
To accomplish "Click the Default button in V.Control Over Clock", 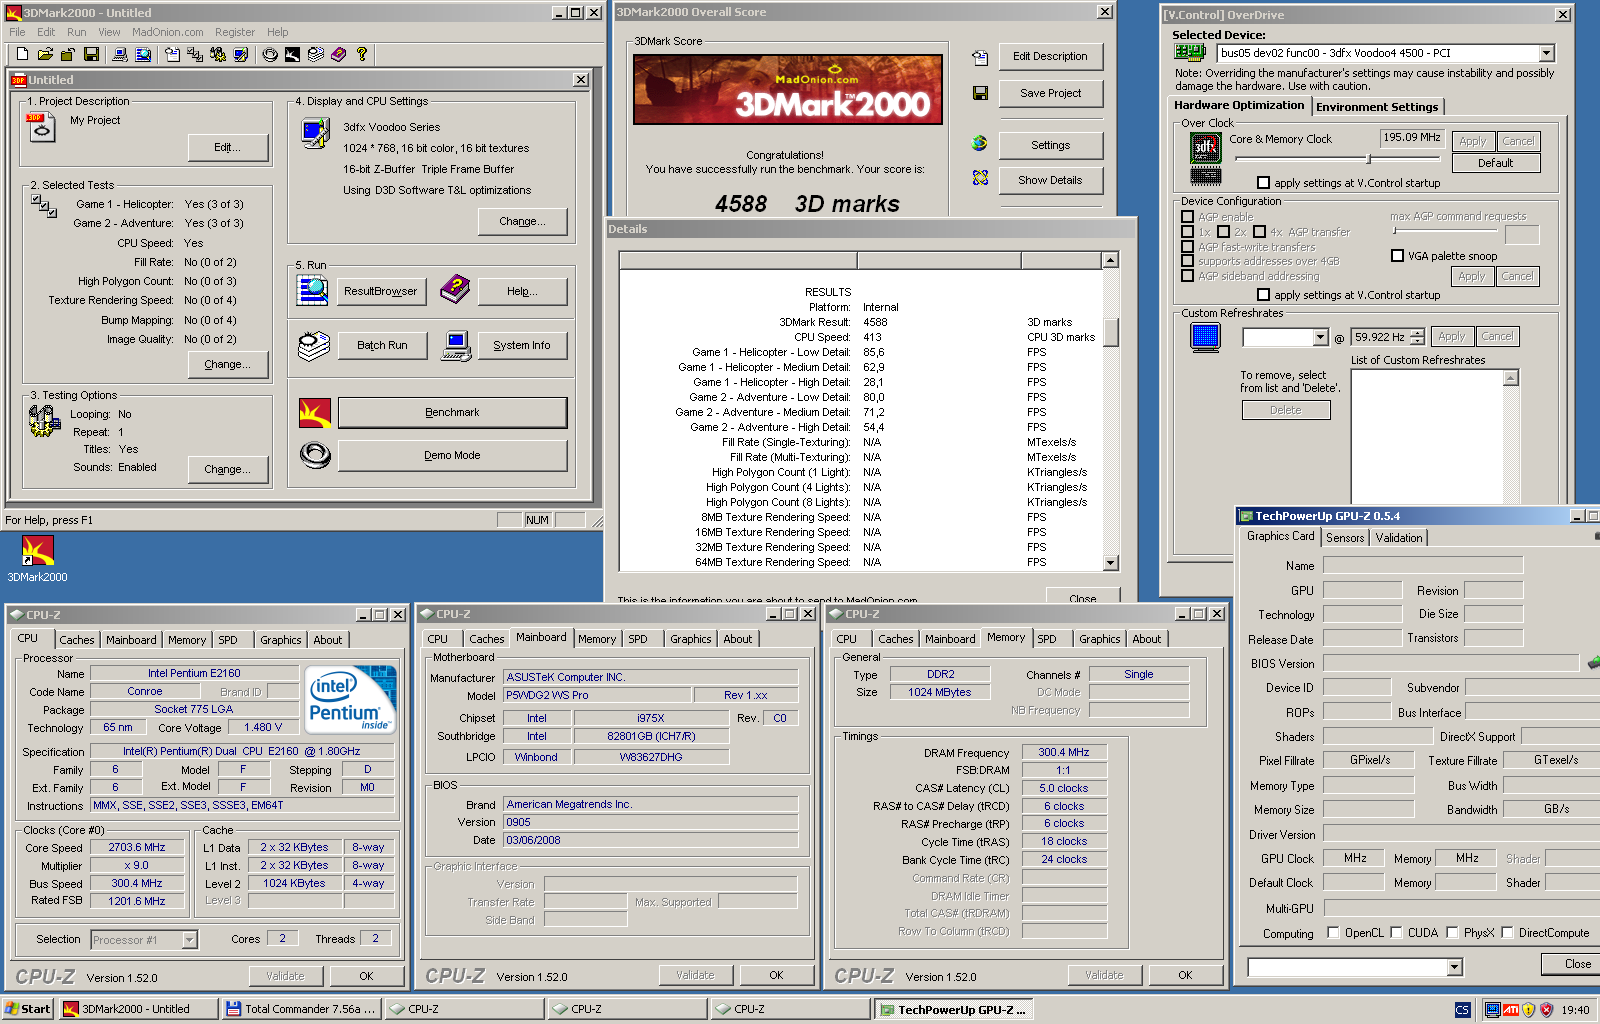I will (x=1495, y=163).
